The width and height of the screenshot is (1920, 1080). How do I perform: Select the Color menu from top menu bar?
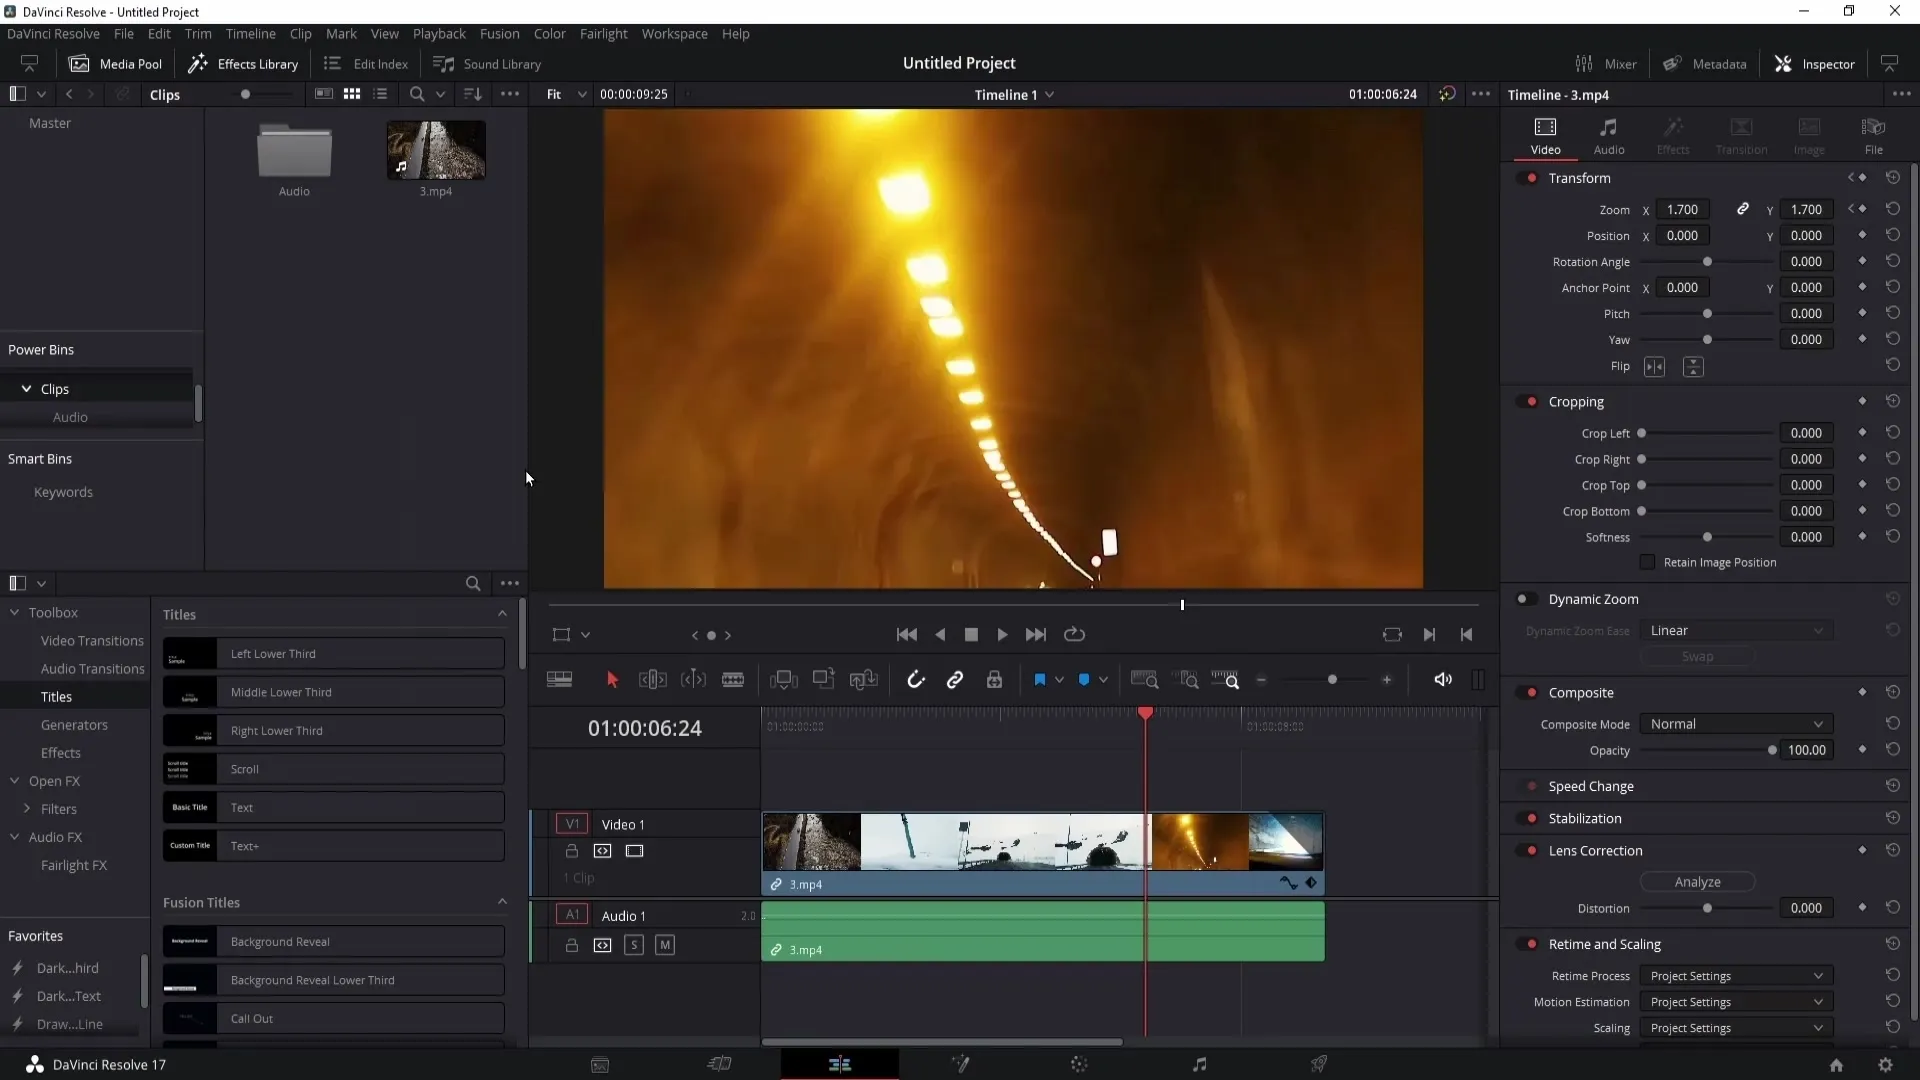550,33
